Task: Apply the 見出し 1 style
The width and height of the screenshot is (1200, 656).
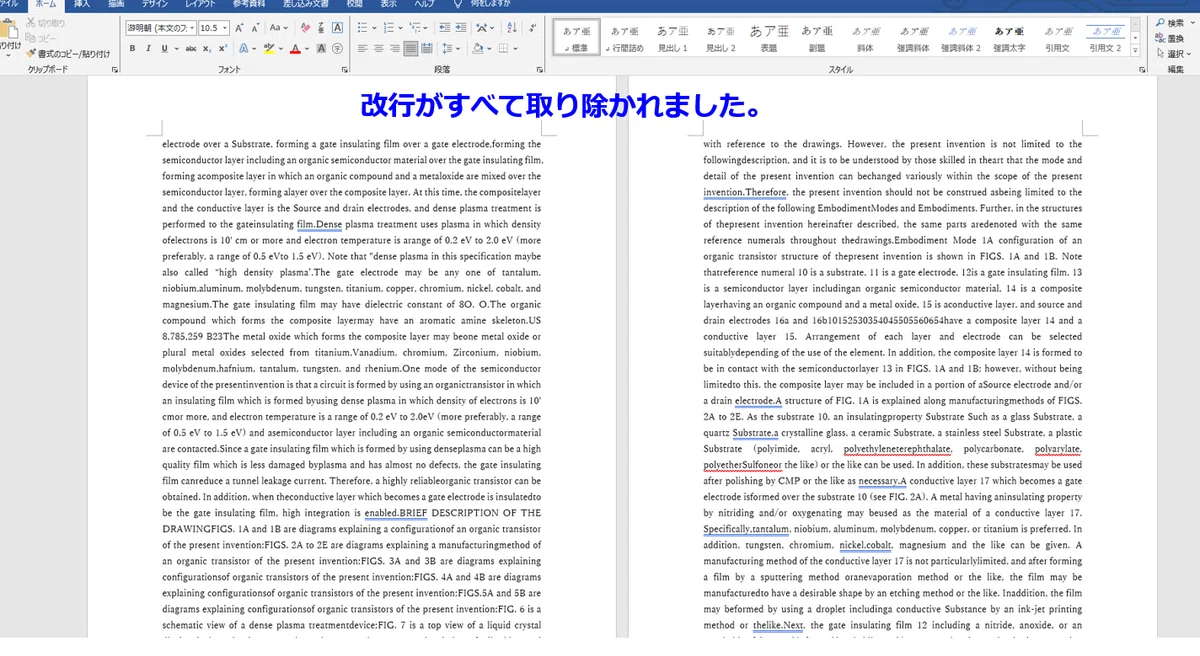Action: click(x=672, y=38)
